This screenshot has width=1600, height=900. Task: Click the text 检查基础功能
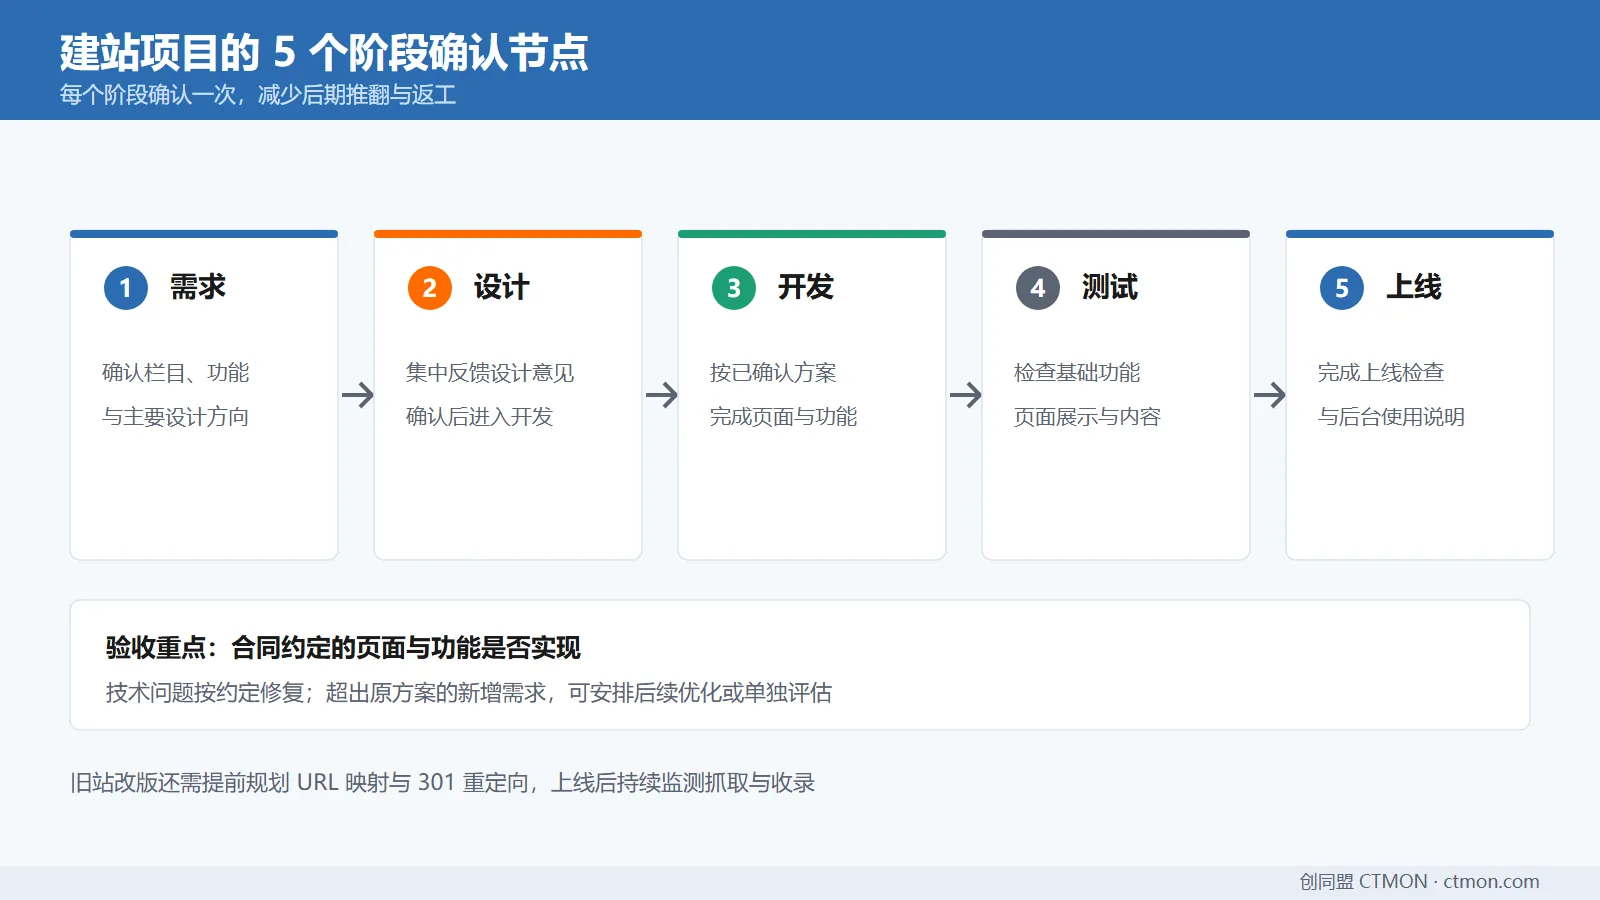(x=1077, y=373)
